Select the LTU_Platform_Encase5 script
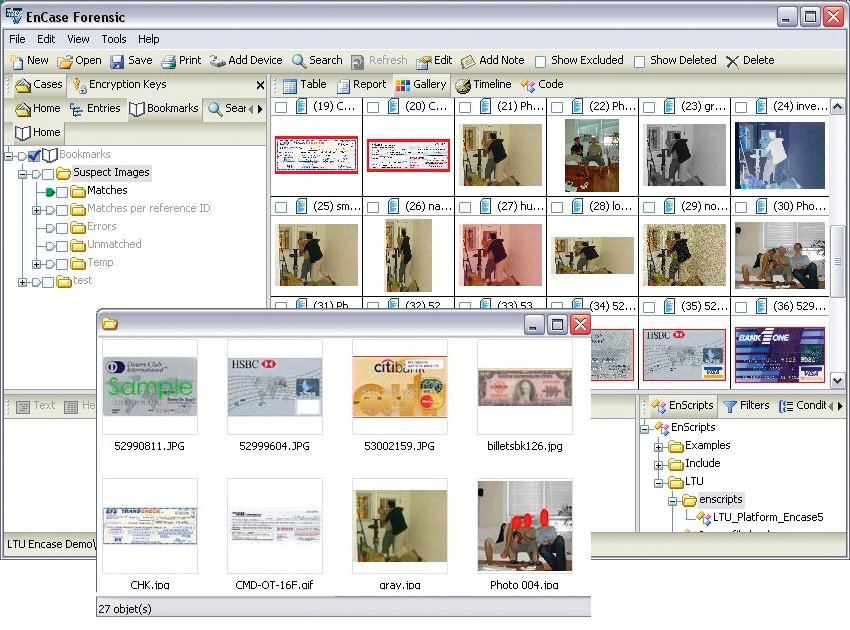 767,517
